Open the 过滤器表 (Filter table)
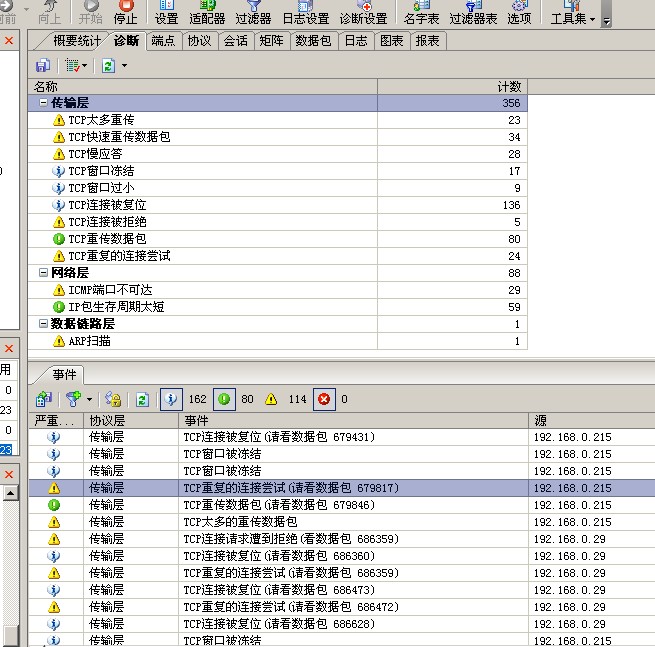The image size is (655, 647). click(473, 13)
